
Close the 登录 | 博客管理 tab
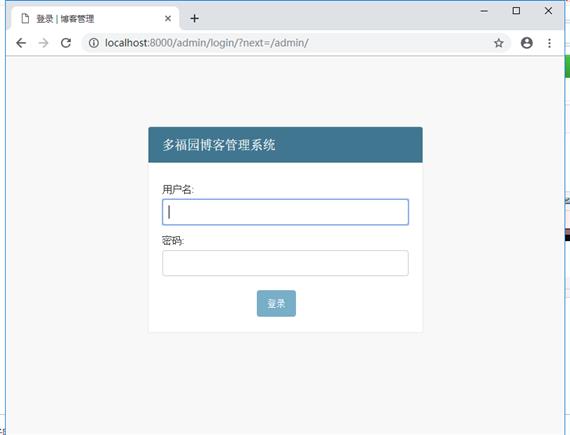coord(168,19)
